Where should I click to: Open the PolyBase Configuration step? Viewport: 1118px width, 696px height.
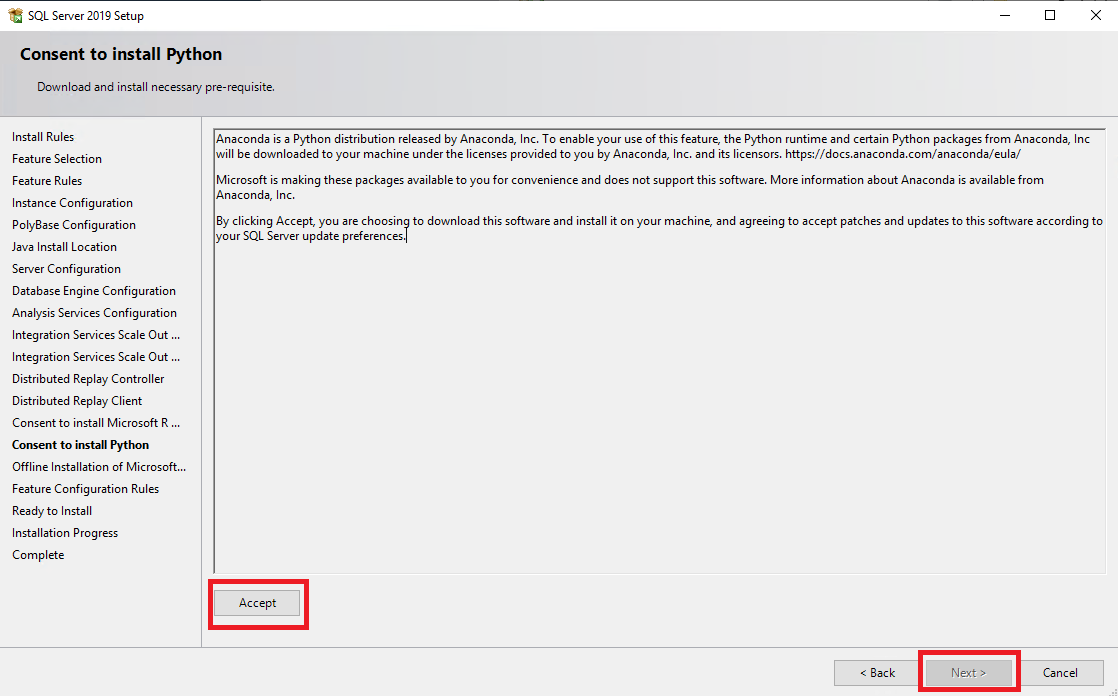tap(73, 225)
